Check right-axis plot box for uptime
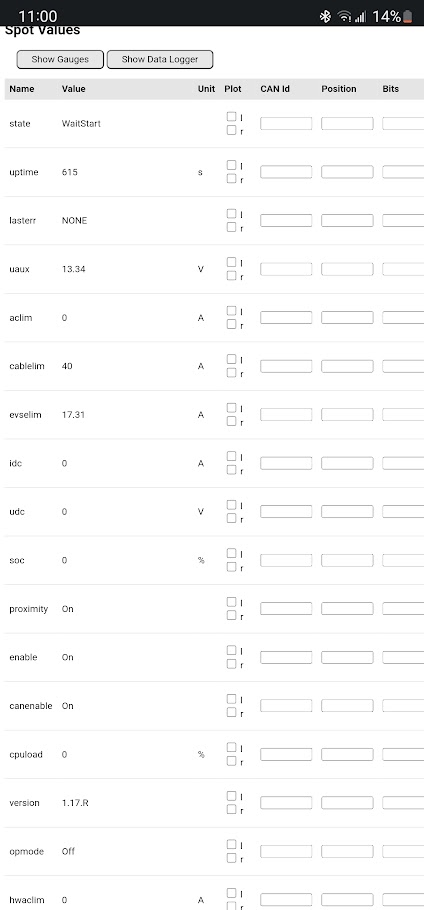Screen dimensions: 424x910 (x=231, y=179)
